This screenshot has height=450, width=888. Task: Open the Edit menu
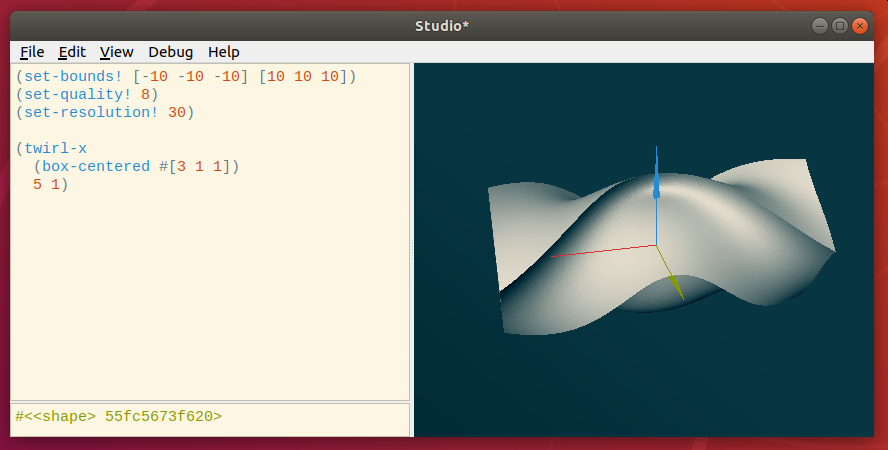click(72, 52)
